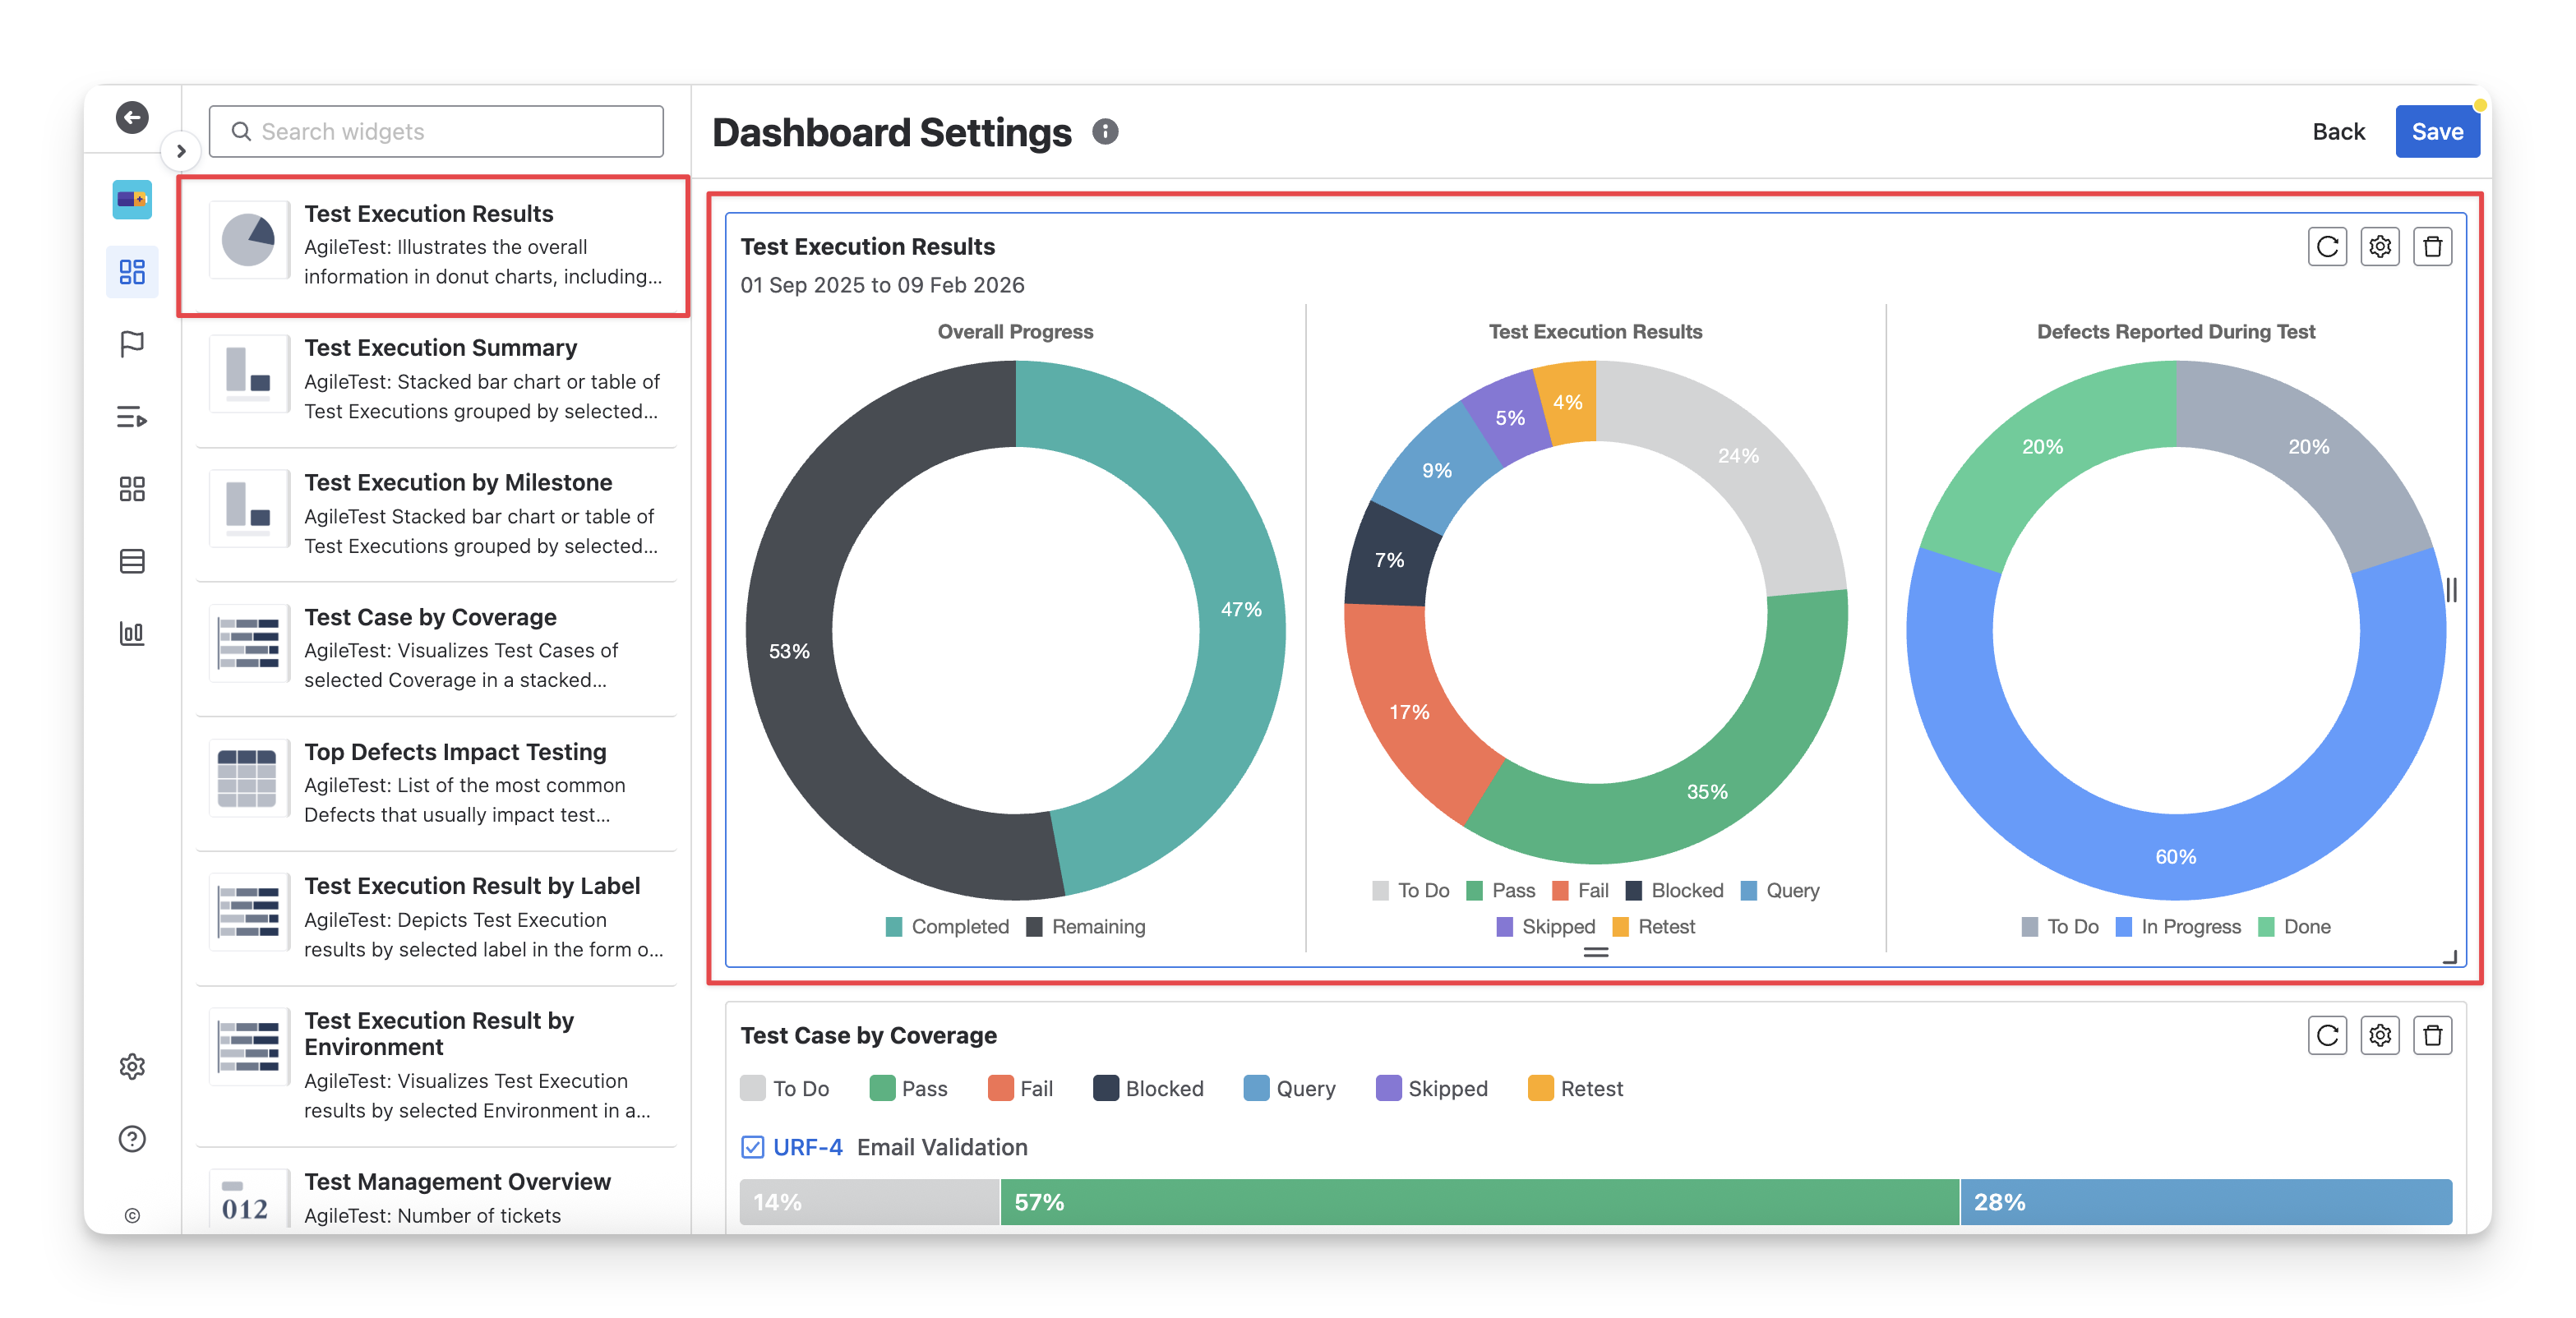Delete the Test Case by Coverage widget

click(x=2432, y=1035)
